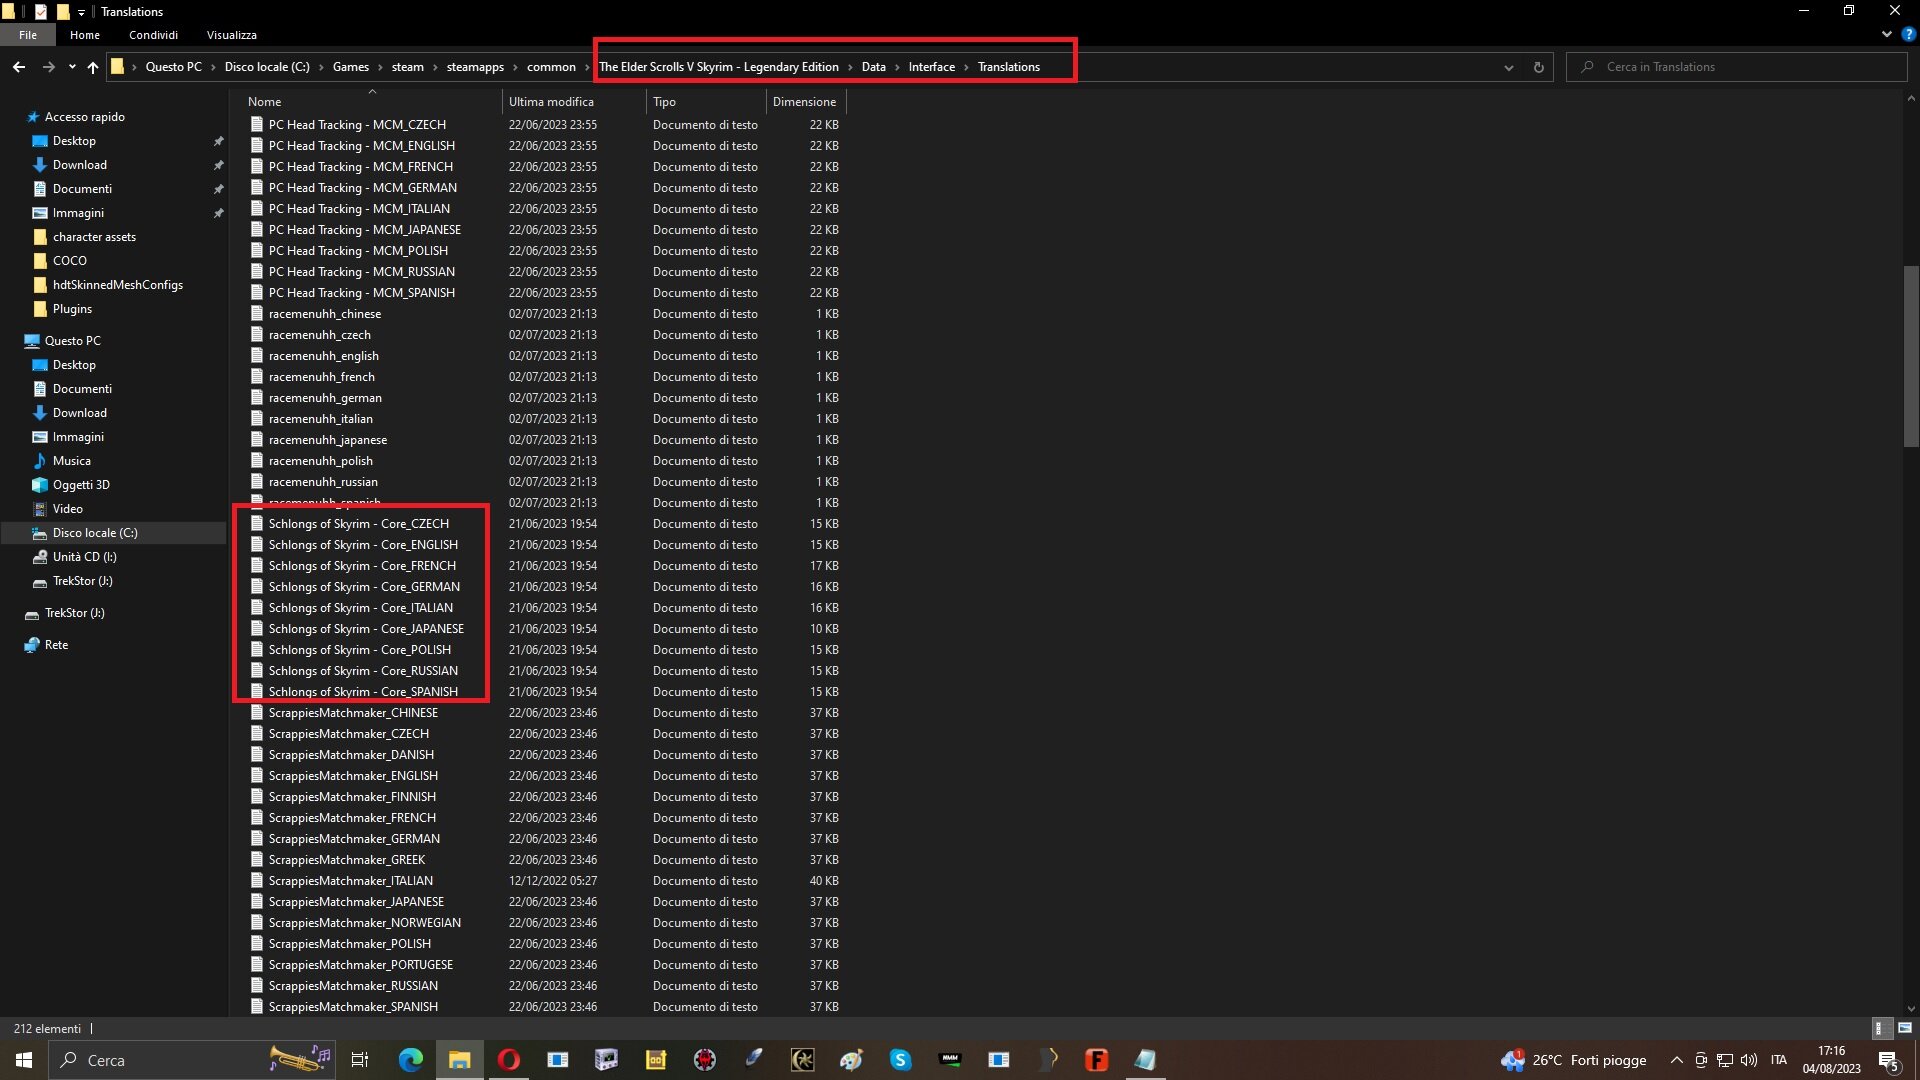Click the vertical scrollbar thumb
1920x1080 pixels.
pyautogui.click(x=1911, y=355)
